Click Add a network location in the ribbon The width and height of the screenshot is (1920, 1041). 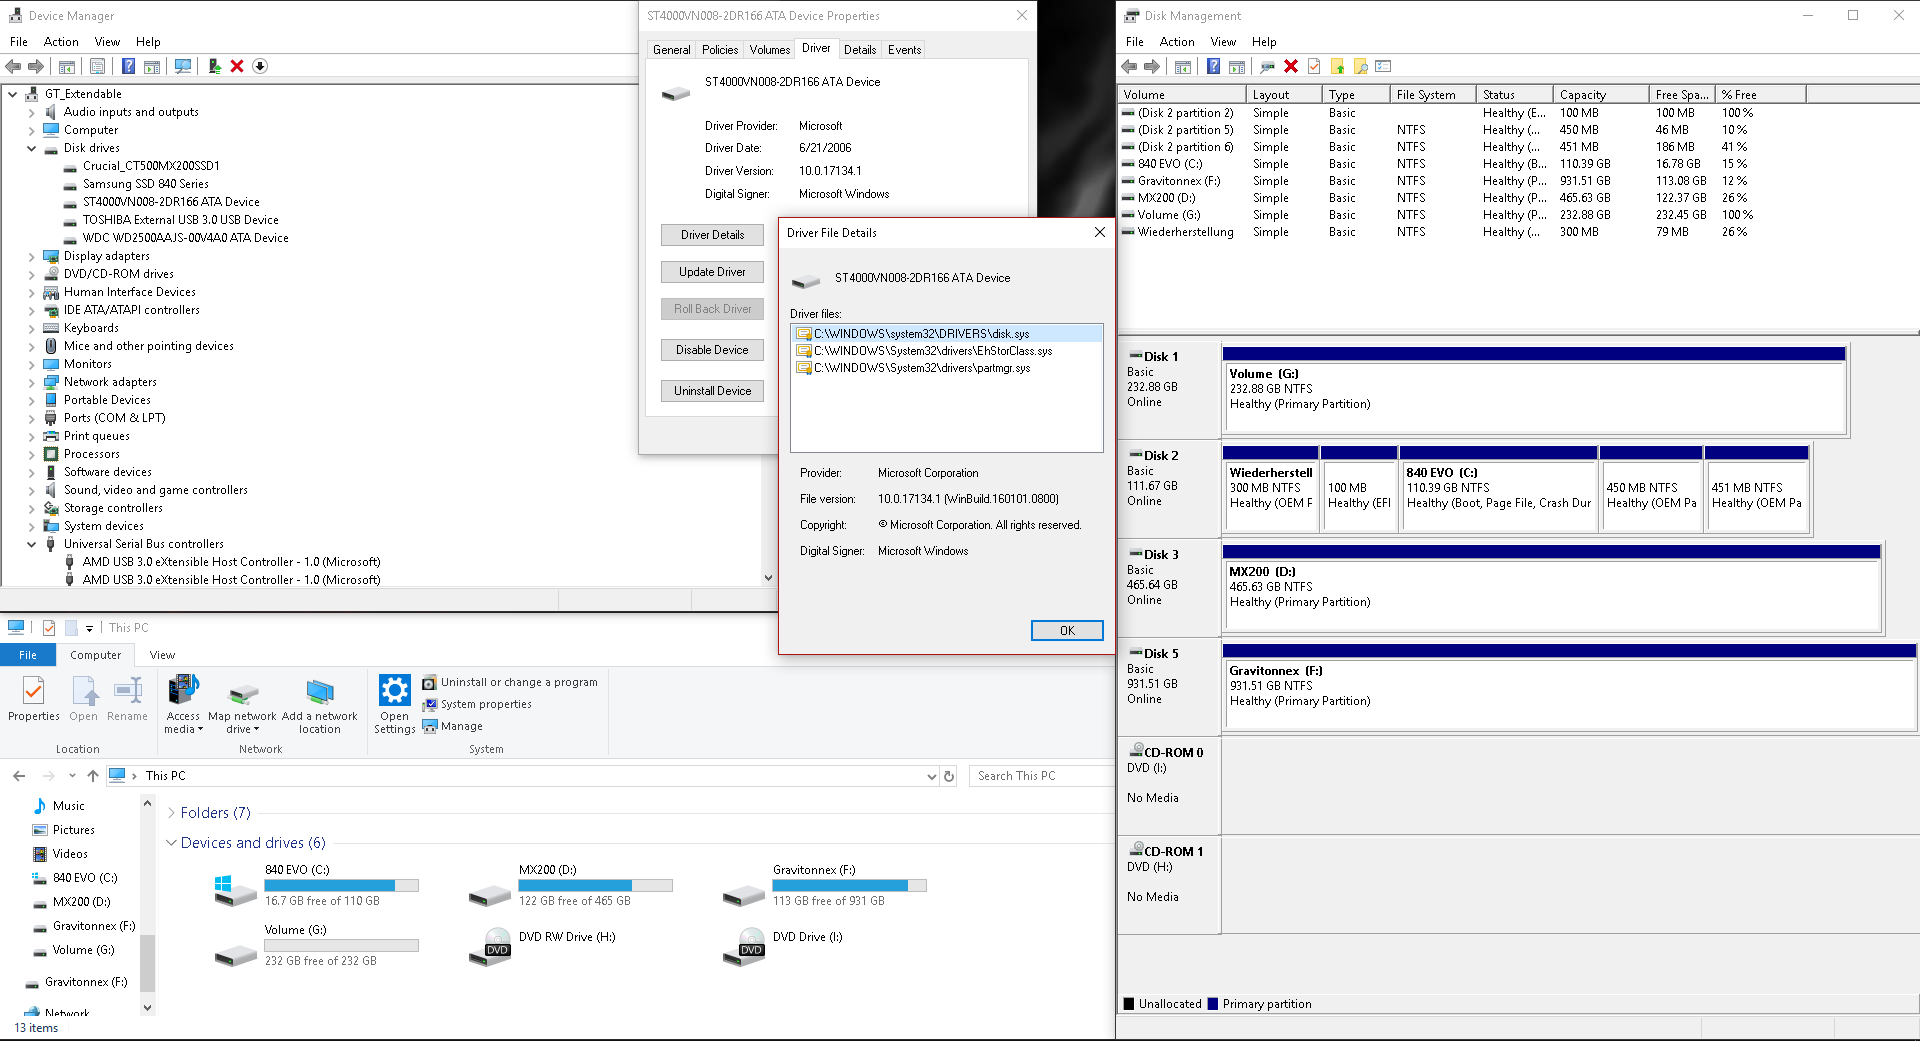pyautogui.click(x=320, y=706)
